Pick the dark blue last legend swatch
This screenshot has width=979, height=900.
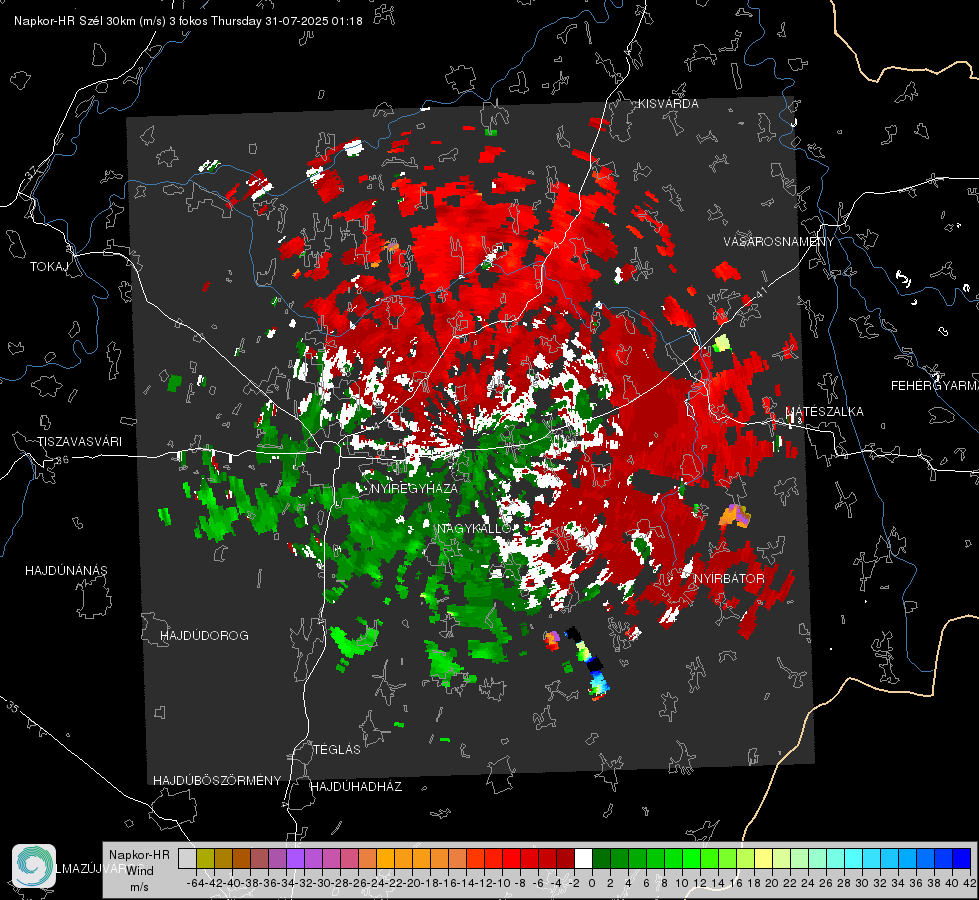tap(962, 859)
